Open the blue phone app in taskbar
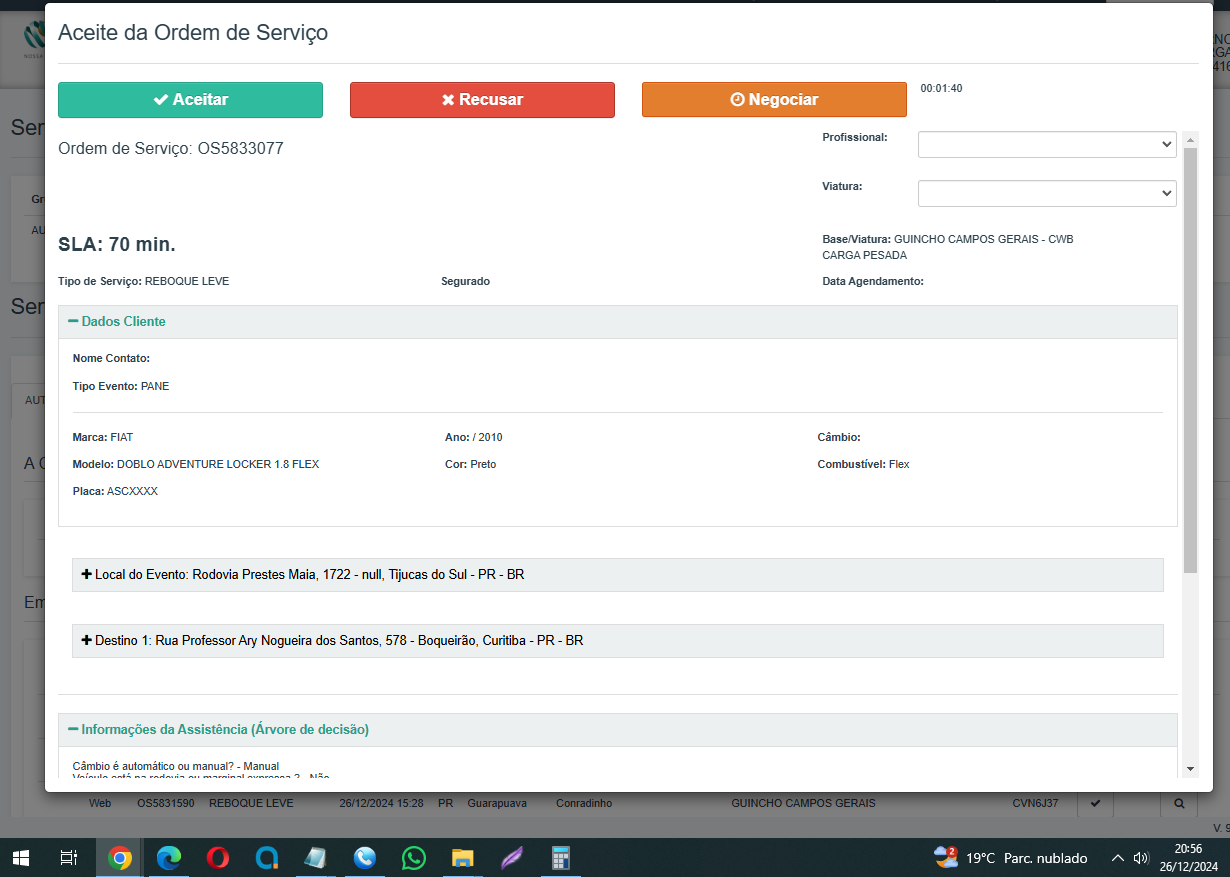 click(x=365, y=857)
